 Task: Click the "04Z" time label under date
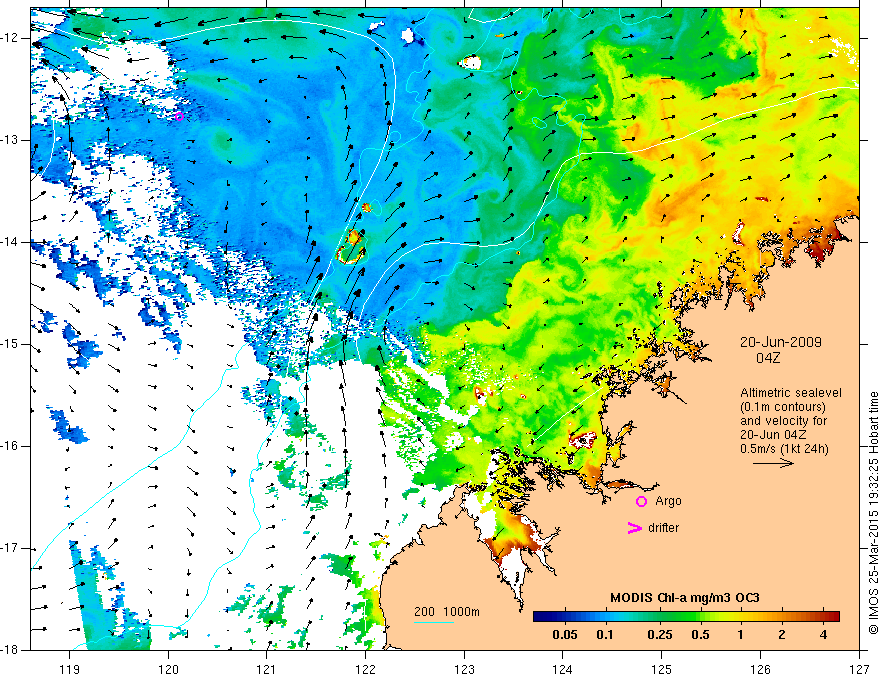pyautogui.click(x=768, y=358)
